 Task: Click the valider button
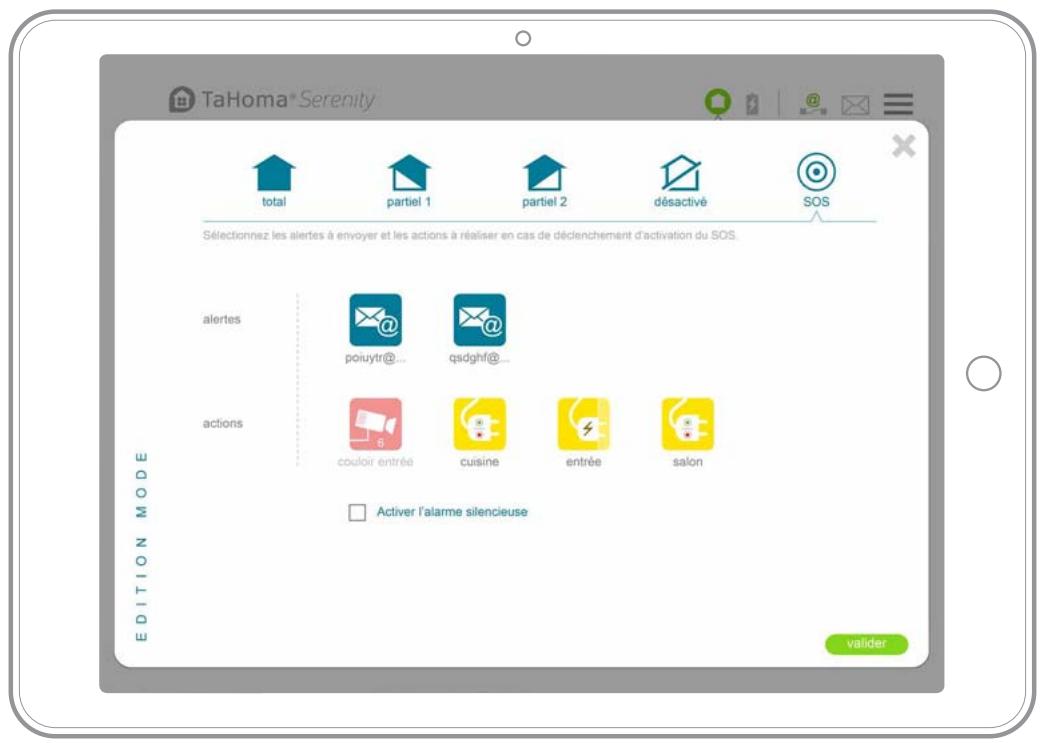pyautogui.click(x=866, y=643)
